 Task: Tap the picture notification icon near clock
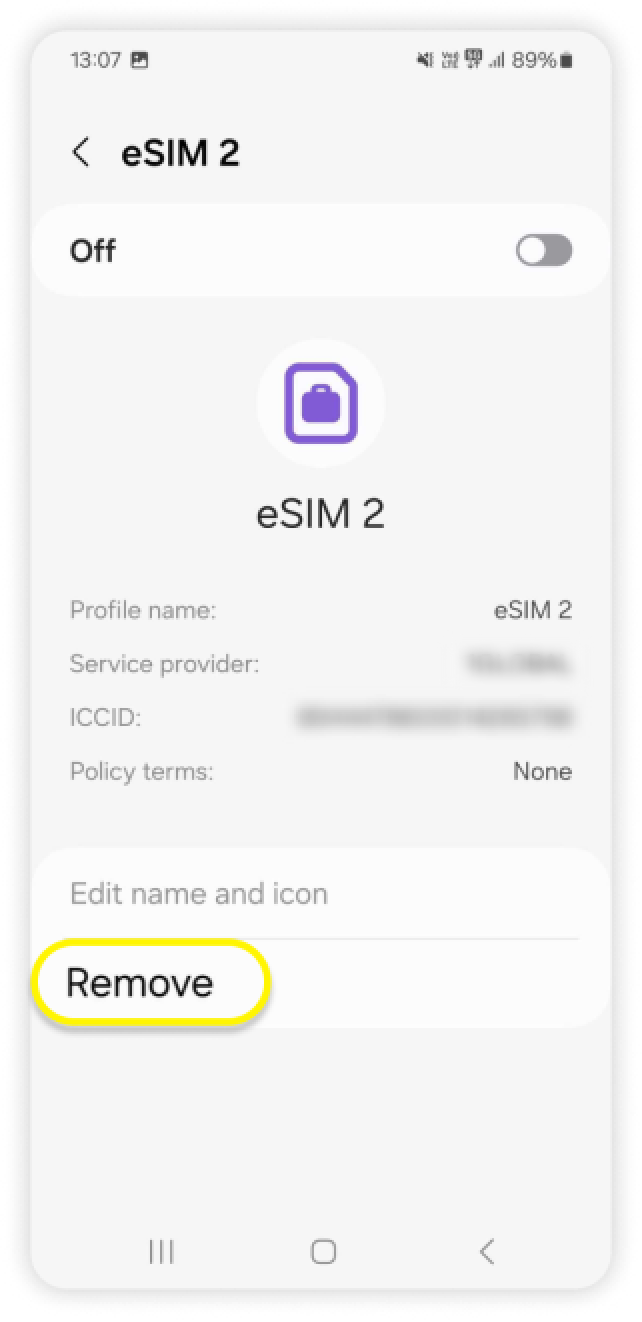(x=140, y=60)
